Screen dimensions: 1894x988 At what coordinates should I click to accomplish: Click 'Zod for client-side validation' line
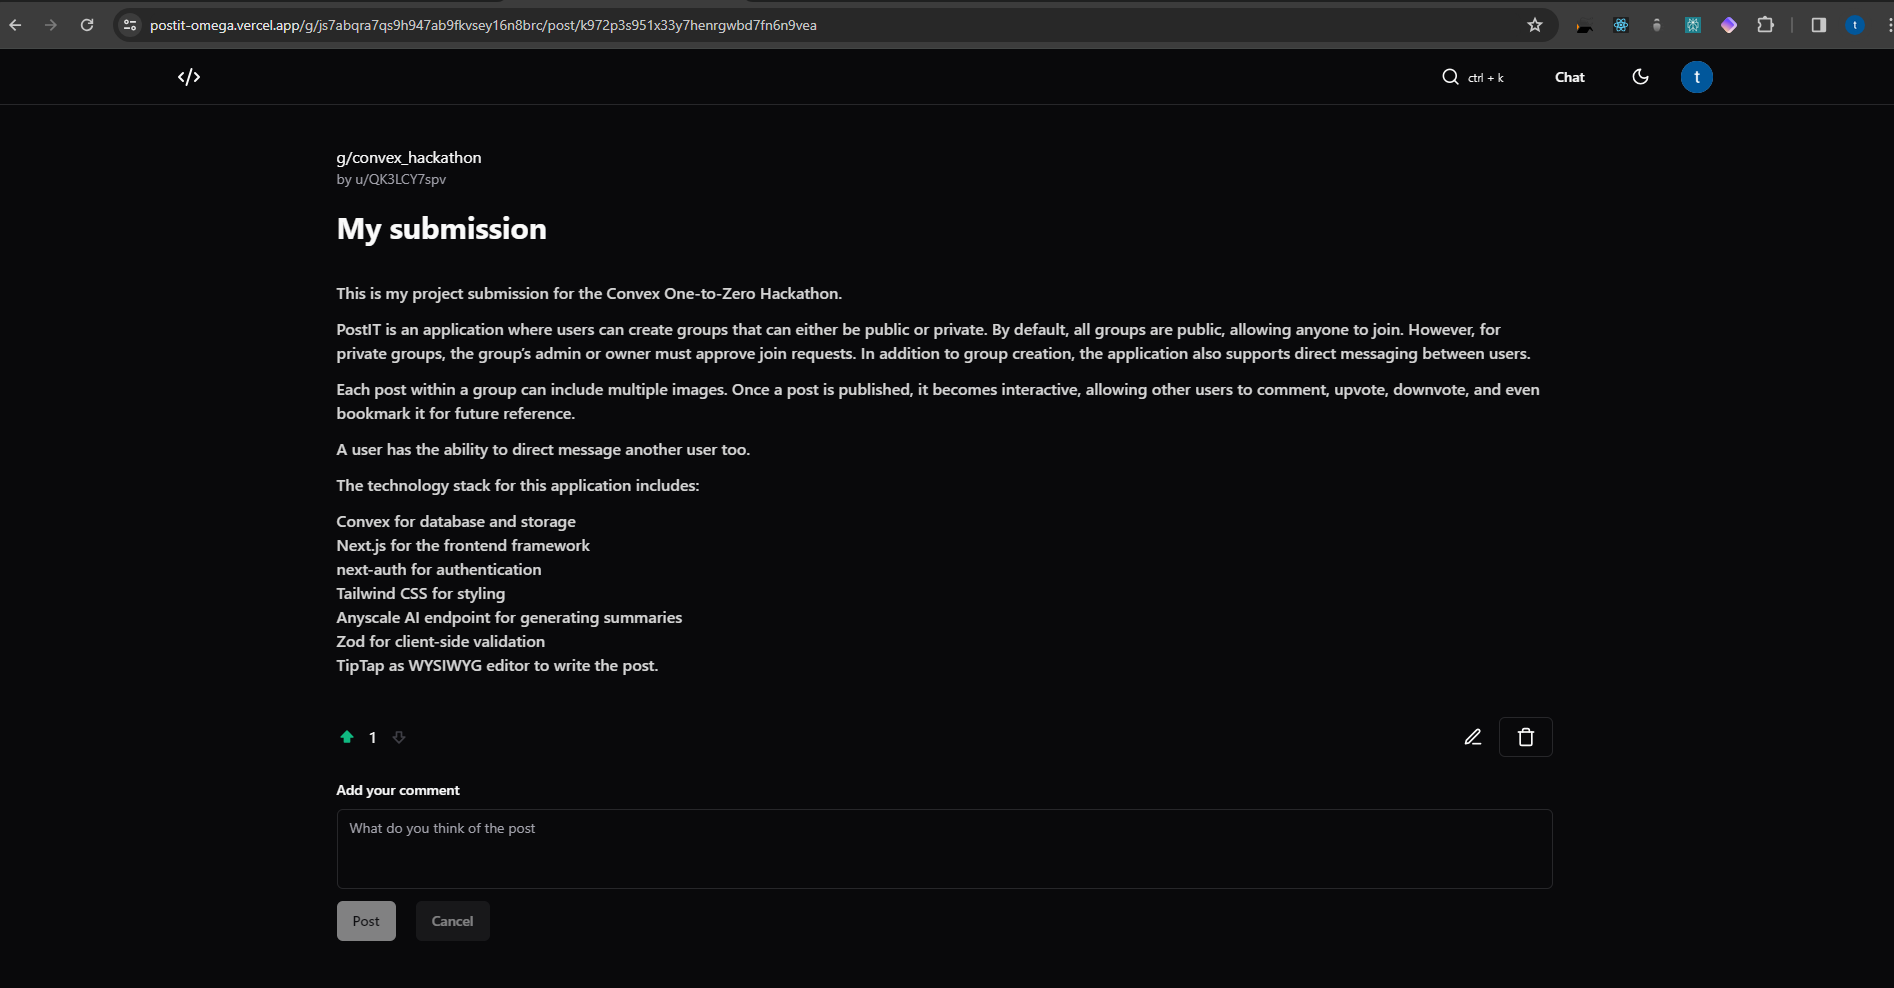tap(441, 641)
